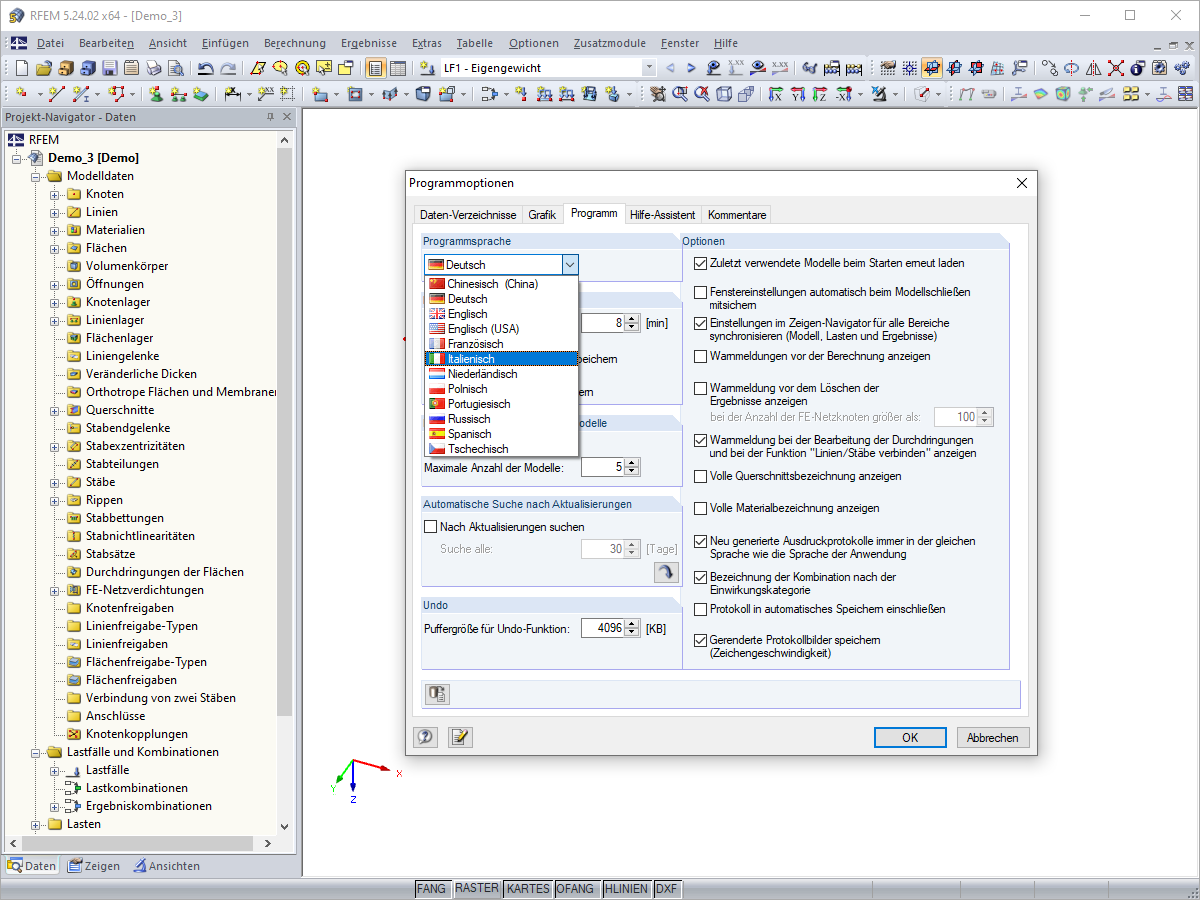Toggle 'Einstellungen im Zeigen-Navigator' checkbox

click(x=701, y=324)
